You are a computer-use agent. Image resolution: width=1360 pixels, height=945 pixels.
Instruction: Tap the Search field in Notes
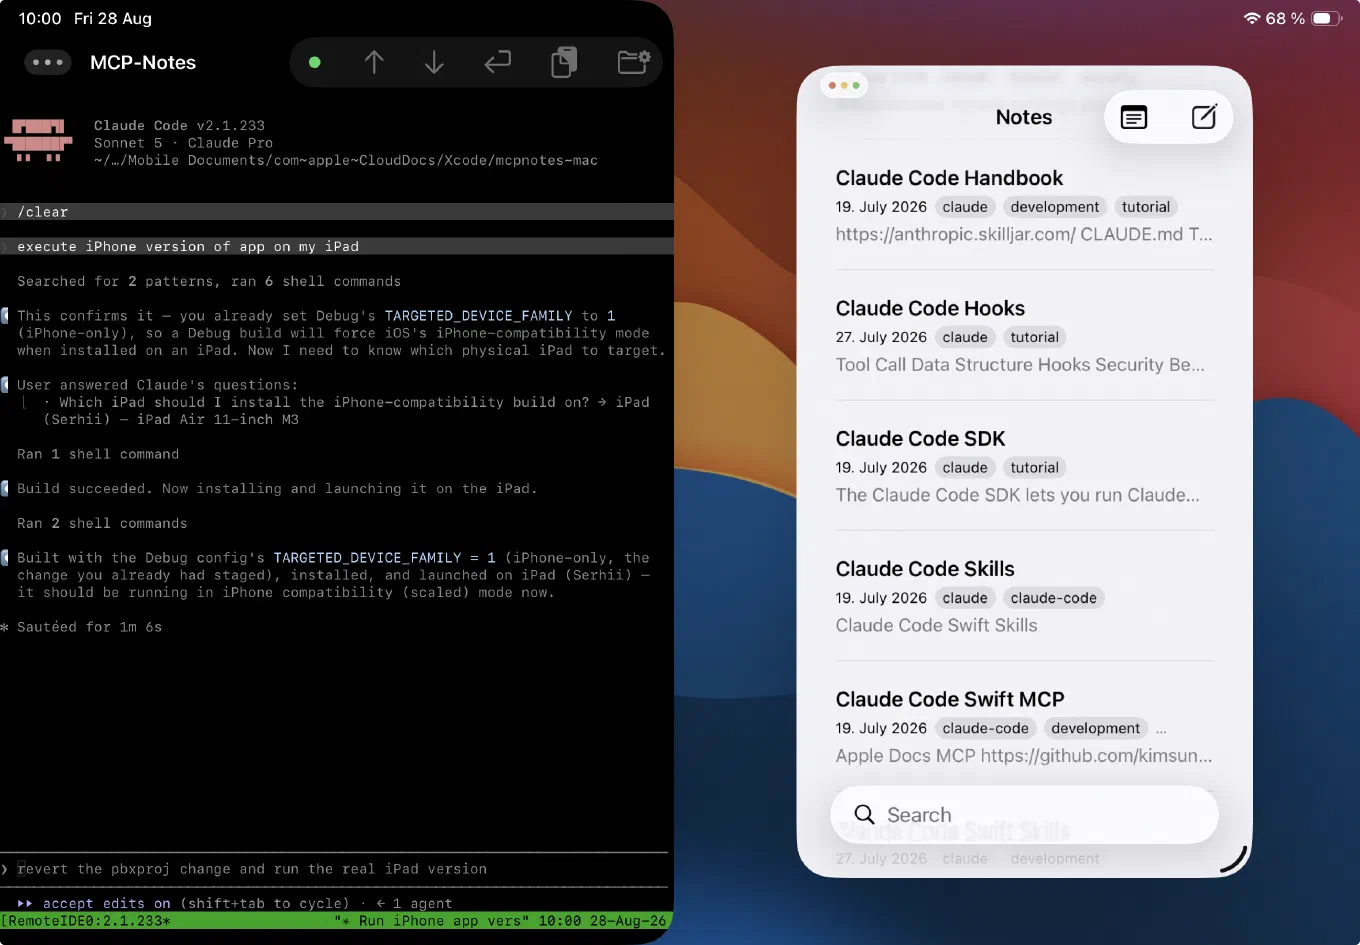point(1024,815)
